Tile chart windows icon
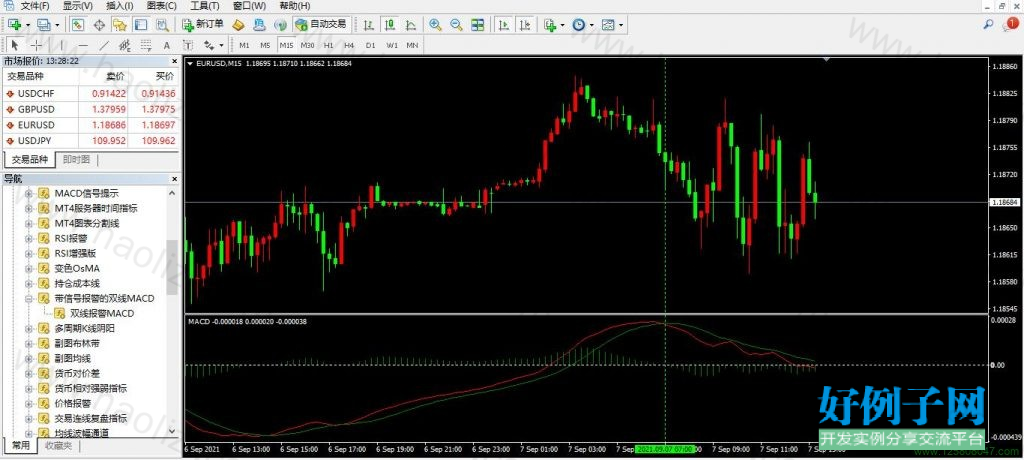The width and height of the screenshot is (1024, 460). click(x=478, y=25)
